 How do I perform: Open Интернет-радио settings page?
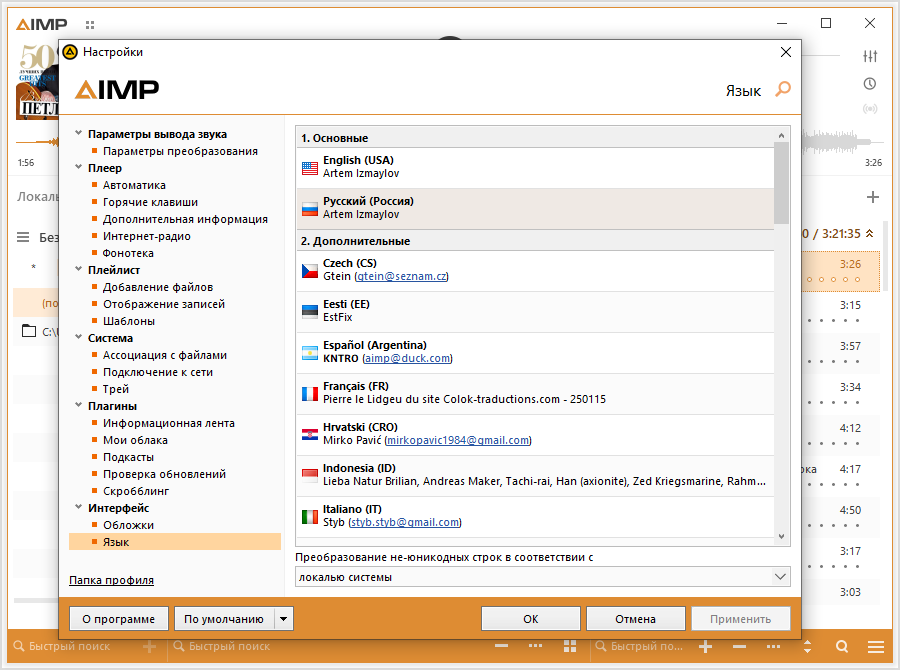tap(147, 236)
